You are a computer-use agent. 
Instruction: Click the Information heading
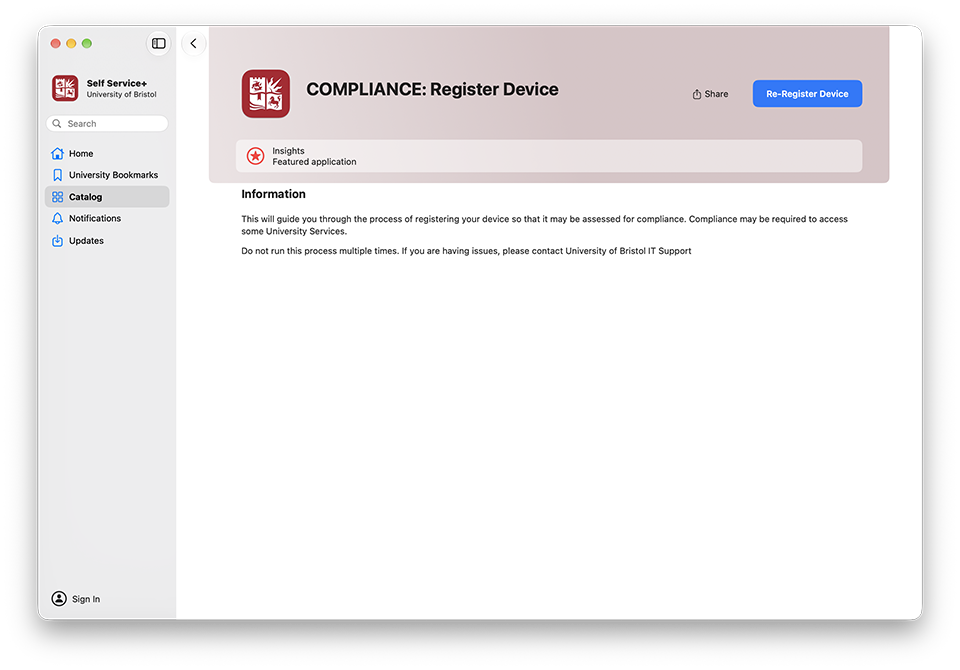[273, 194]
